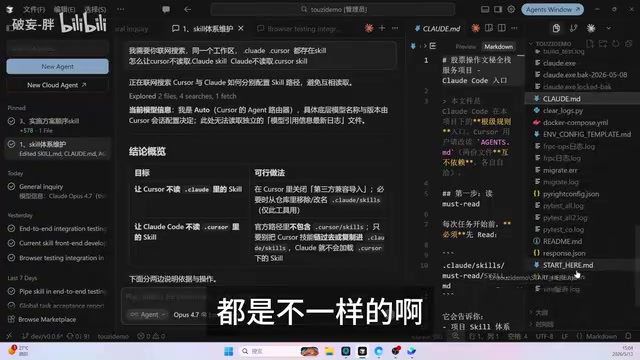Image resolution: width=640 pixels, height=360 pixels.
Task: Switch to Preview mode
Action: [x=466, y=47]
